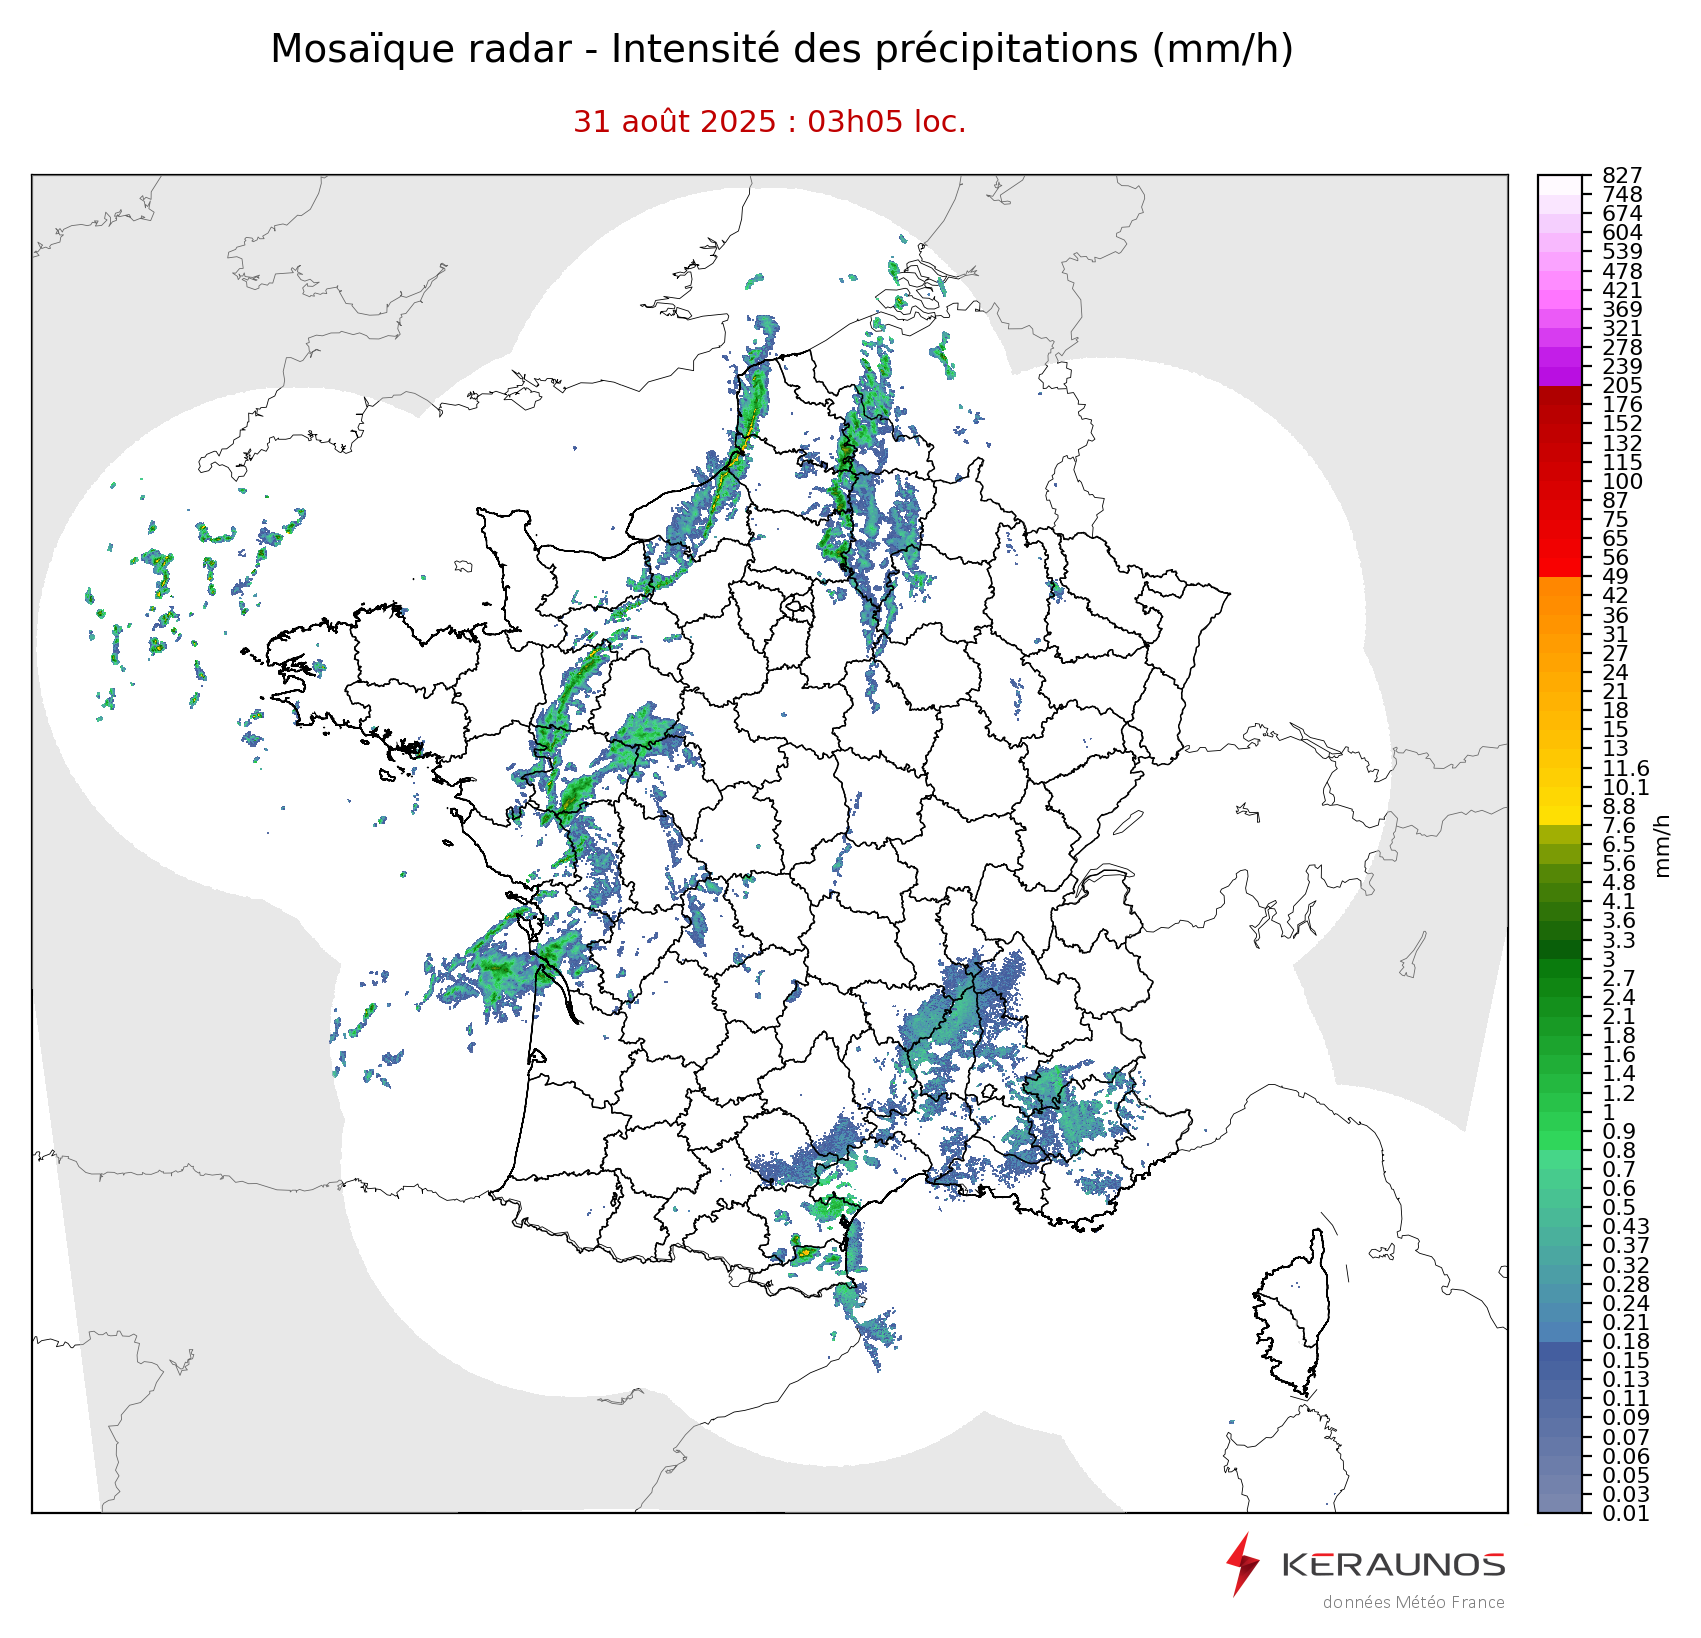Click the '421' colorbar tick label
This screenshot has width=1701, height=1638.
pos(1622,290)
